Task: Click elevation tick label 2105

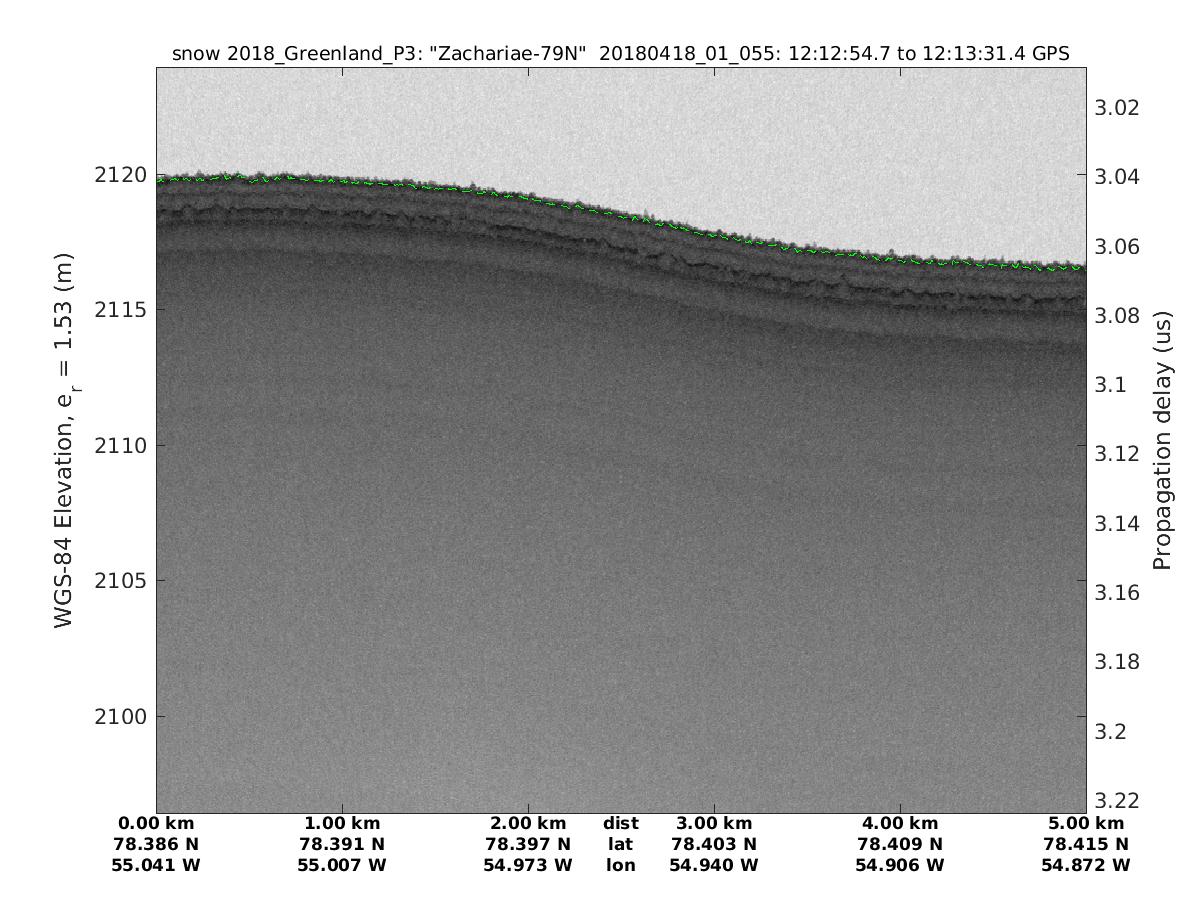Action: [122, 581]
